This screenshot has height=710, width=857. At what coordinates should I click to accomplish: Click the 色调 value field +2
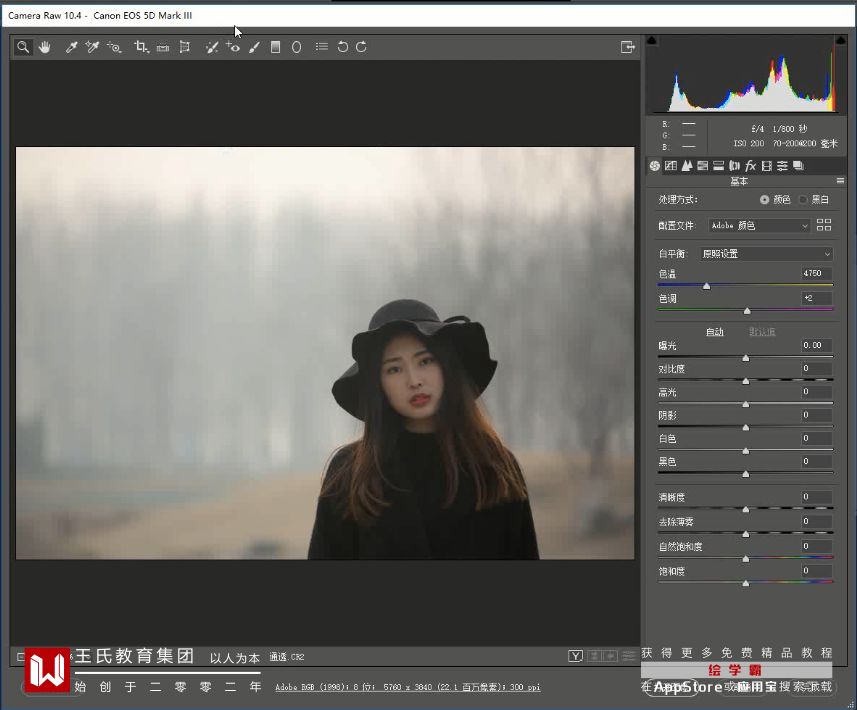(817, 298)
